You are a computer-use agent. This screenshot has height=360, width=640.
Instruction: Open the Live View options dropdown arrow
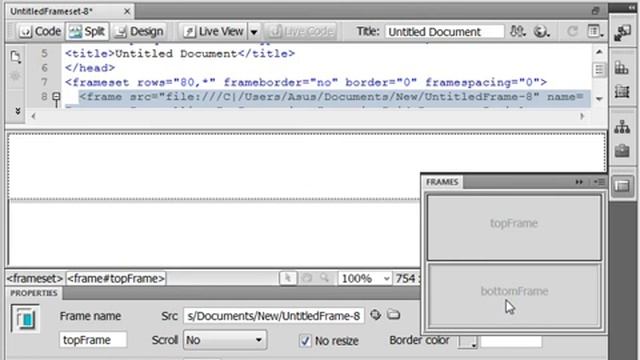pos(254,32)
